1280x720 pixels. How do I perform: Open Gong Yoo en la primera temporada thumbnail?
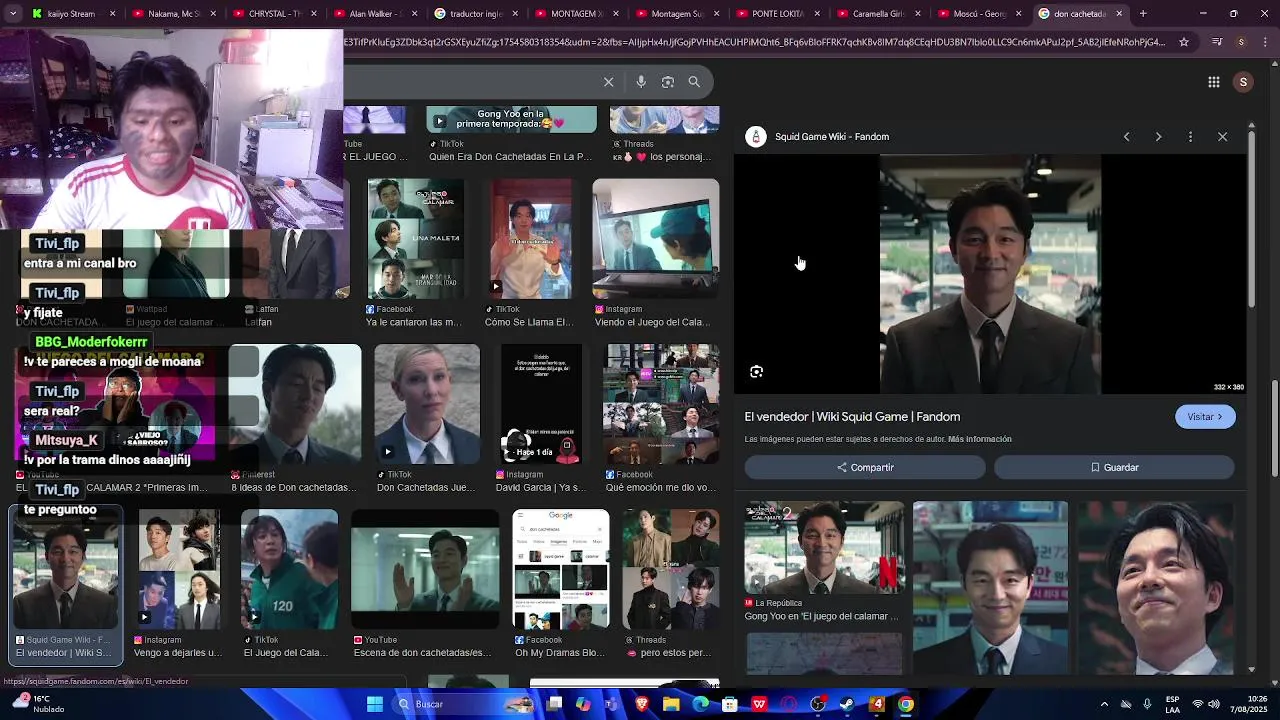pos(511,119)
